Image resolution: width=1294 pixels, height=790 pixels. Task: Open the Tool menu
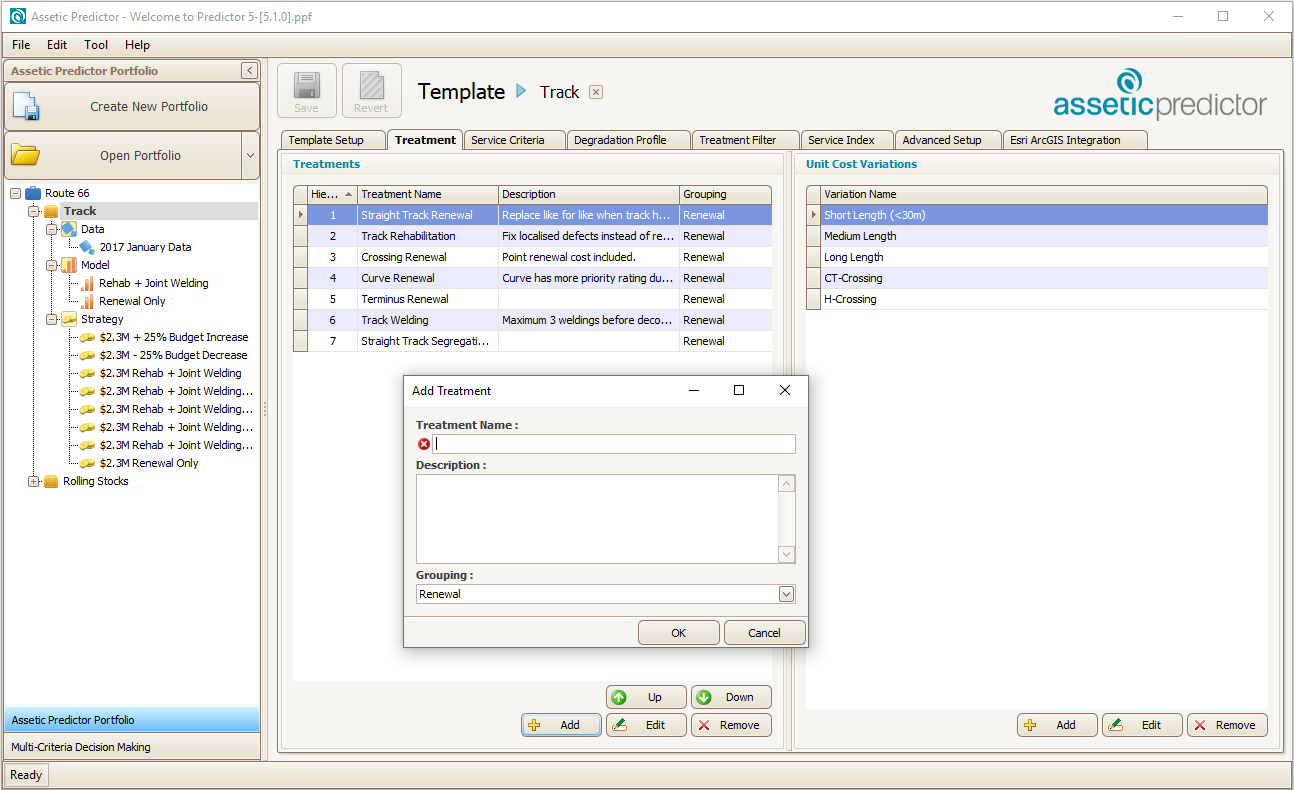pyautogui.click(x=96, y=45)
